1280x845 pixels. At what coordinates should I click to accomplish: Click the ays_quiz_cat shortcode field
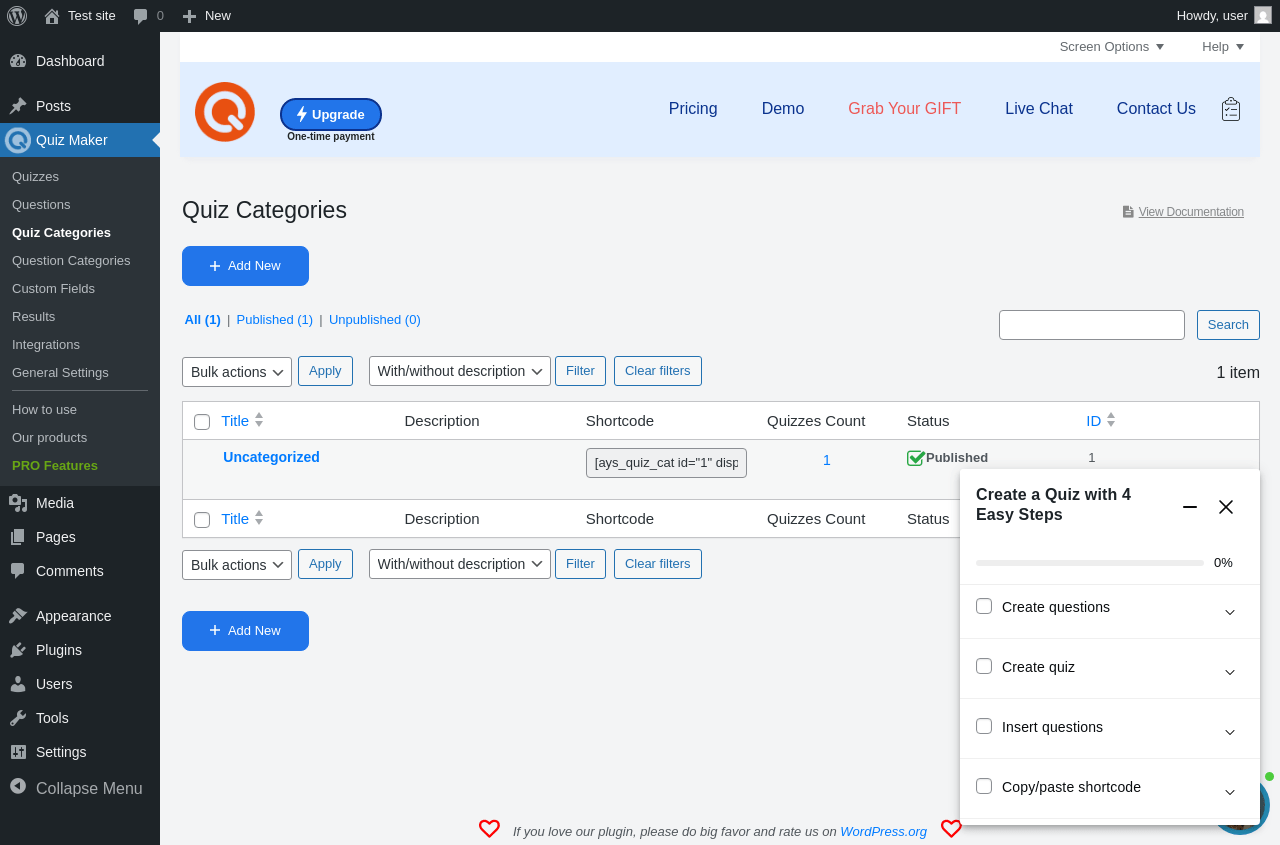tap(666, 463)
